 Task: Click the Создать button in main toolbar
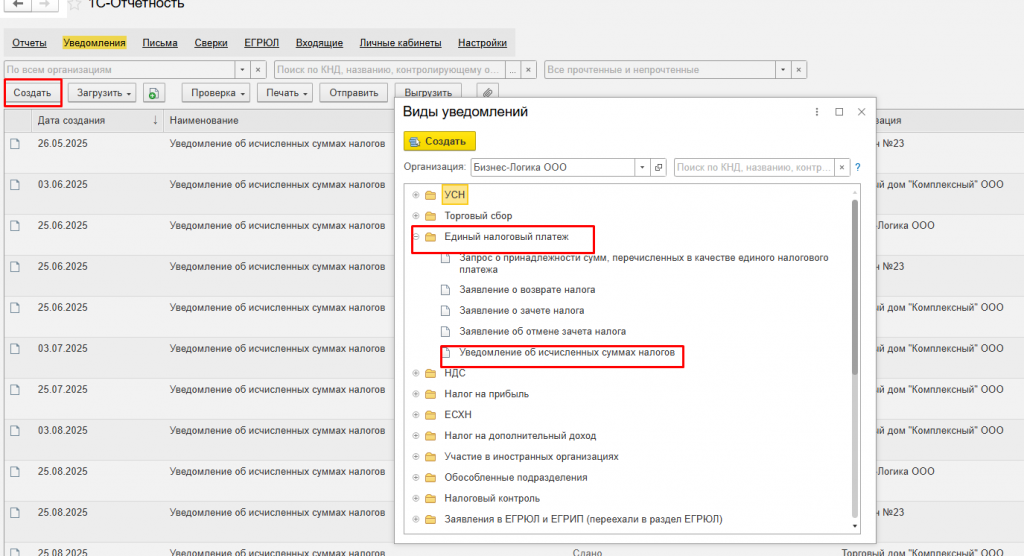32,93
